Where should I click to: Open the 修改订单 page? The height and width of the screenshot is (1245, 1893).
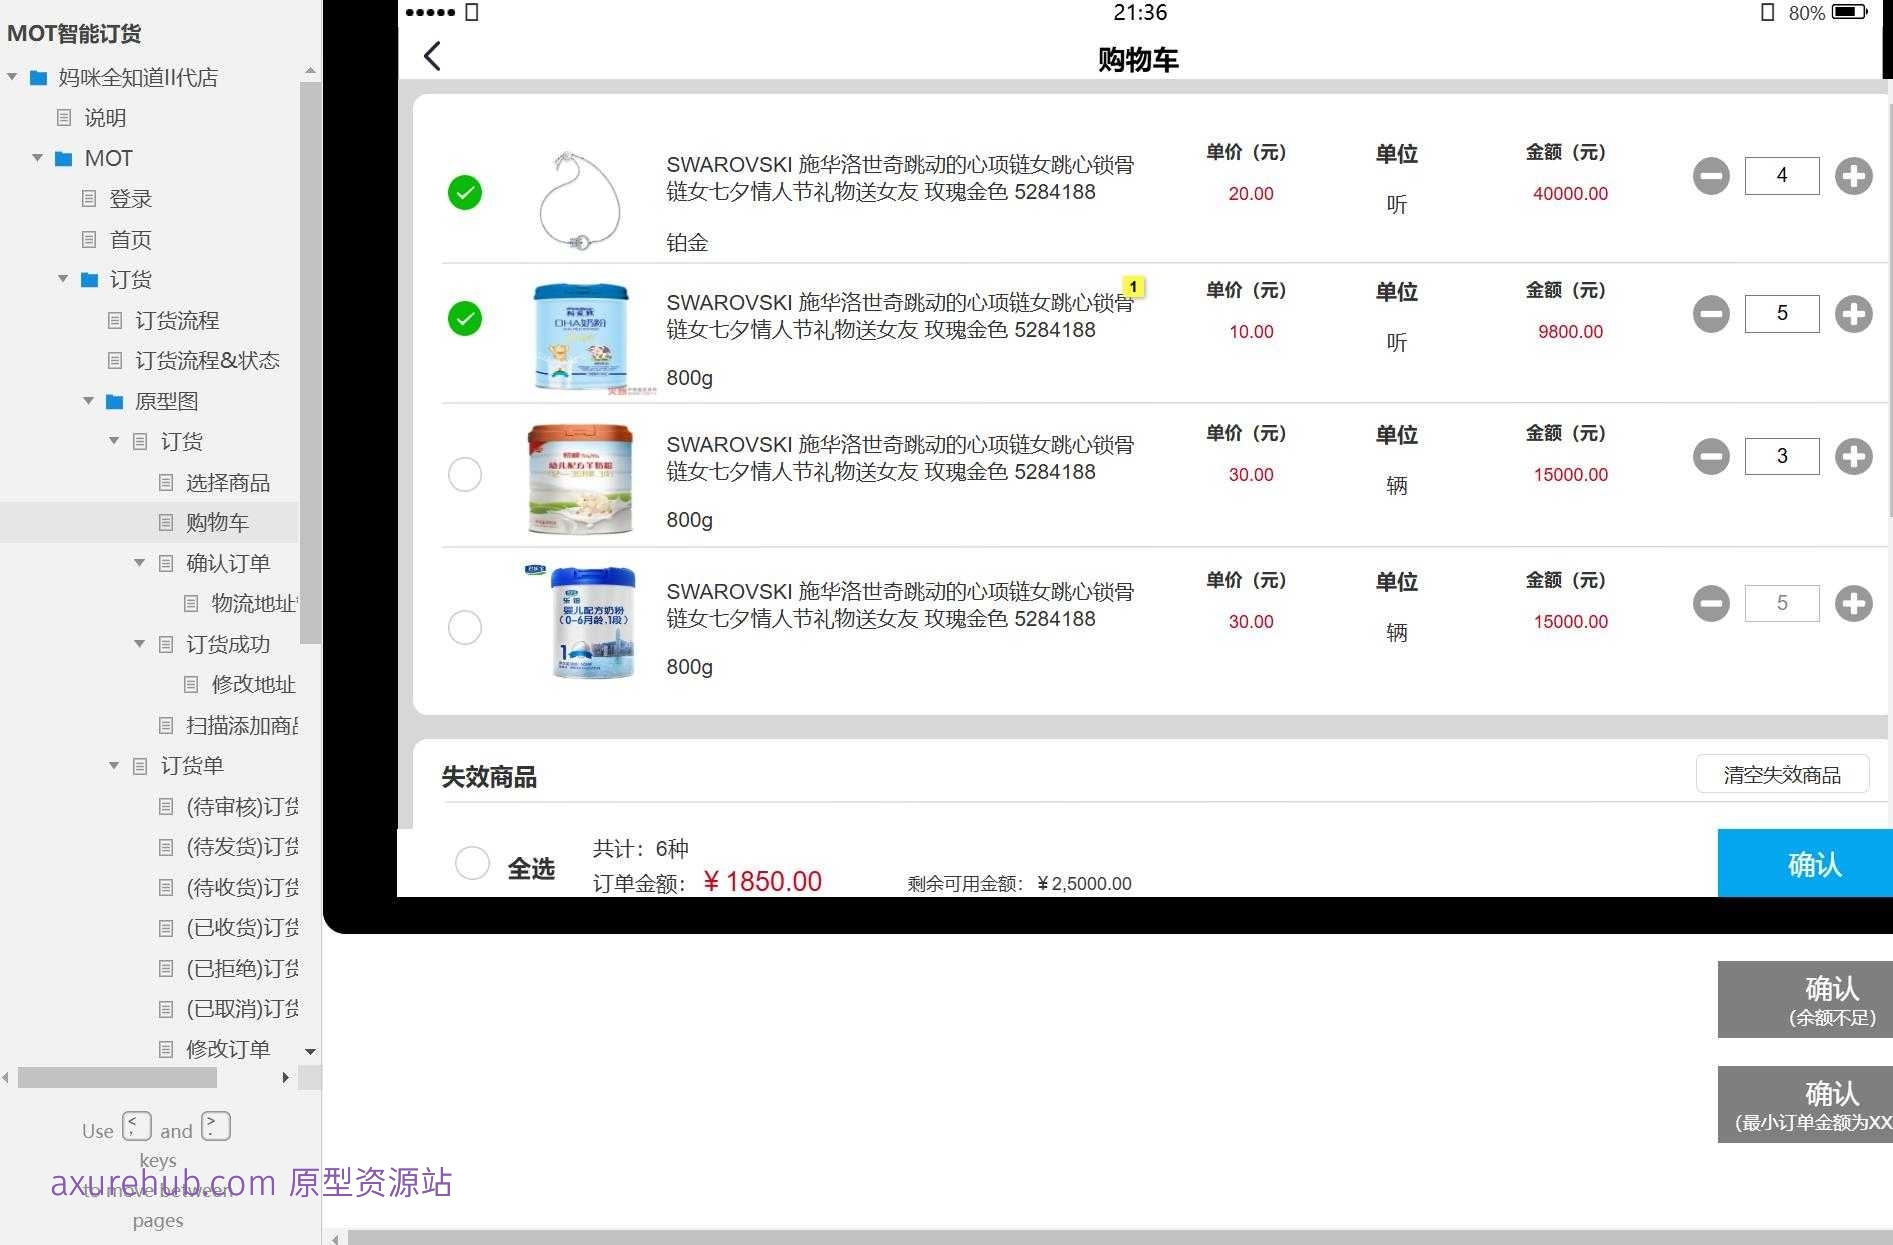point(228,1049)
